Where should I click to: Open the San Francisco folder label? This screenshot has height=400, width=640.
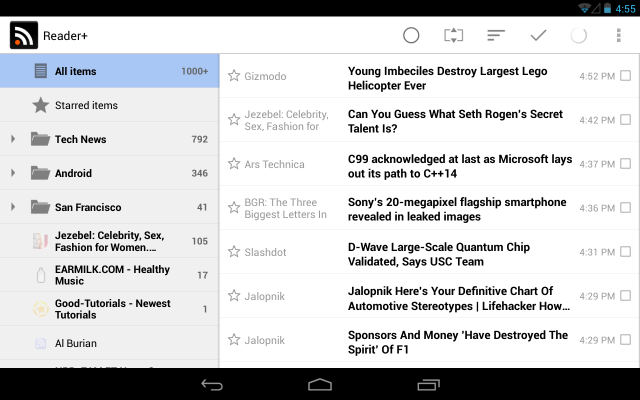tap(88, 207)
